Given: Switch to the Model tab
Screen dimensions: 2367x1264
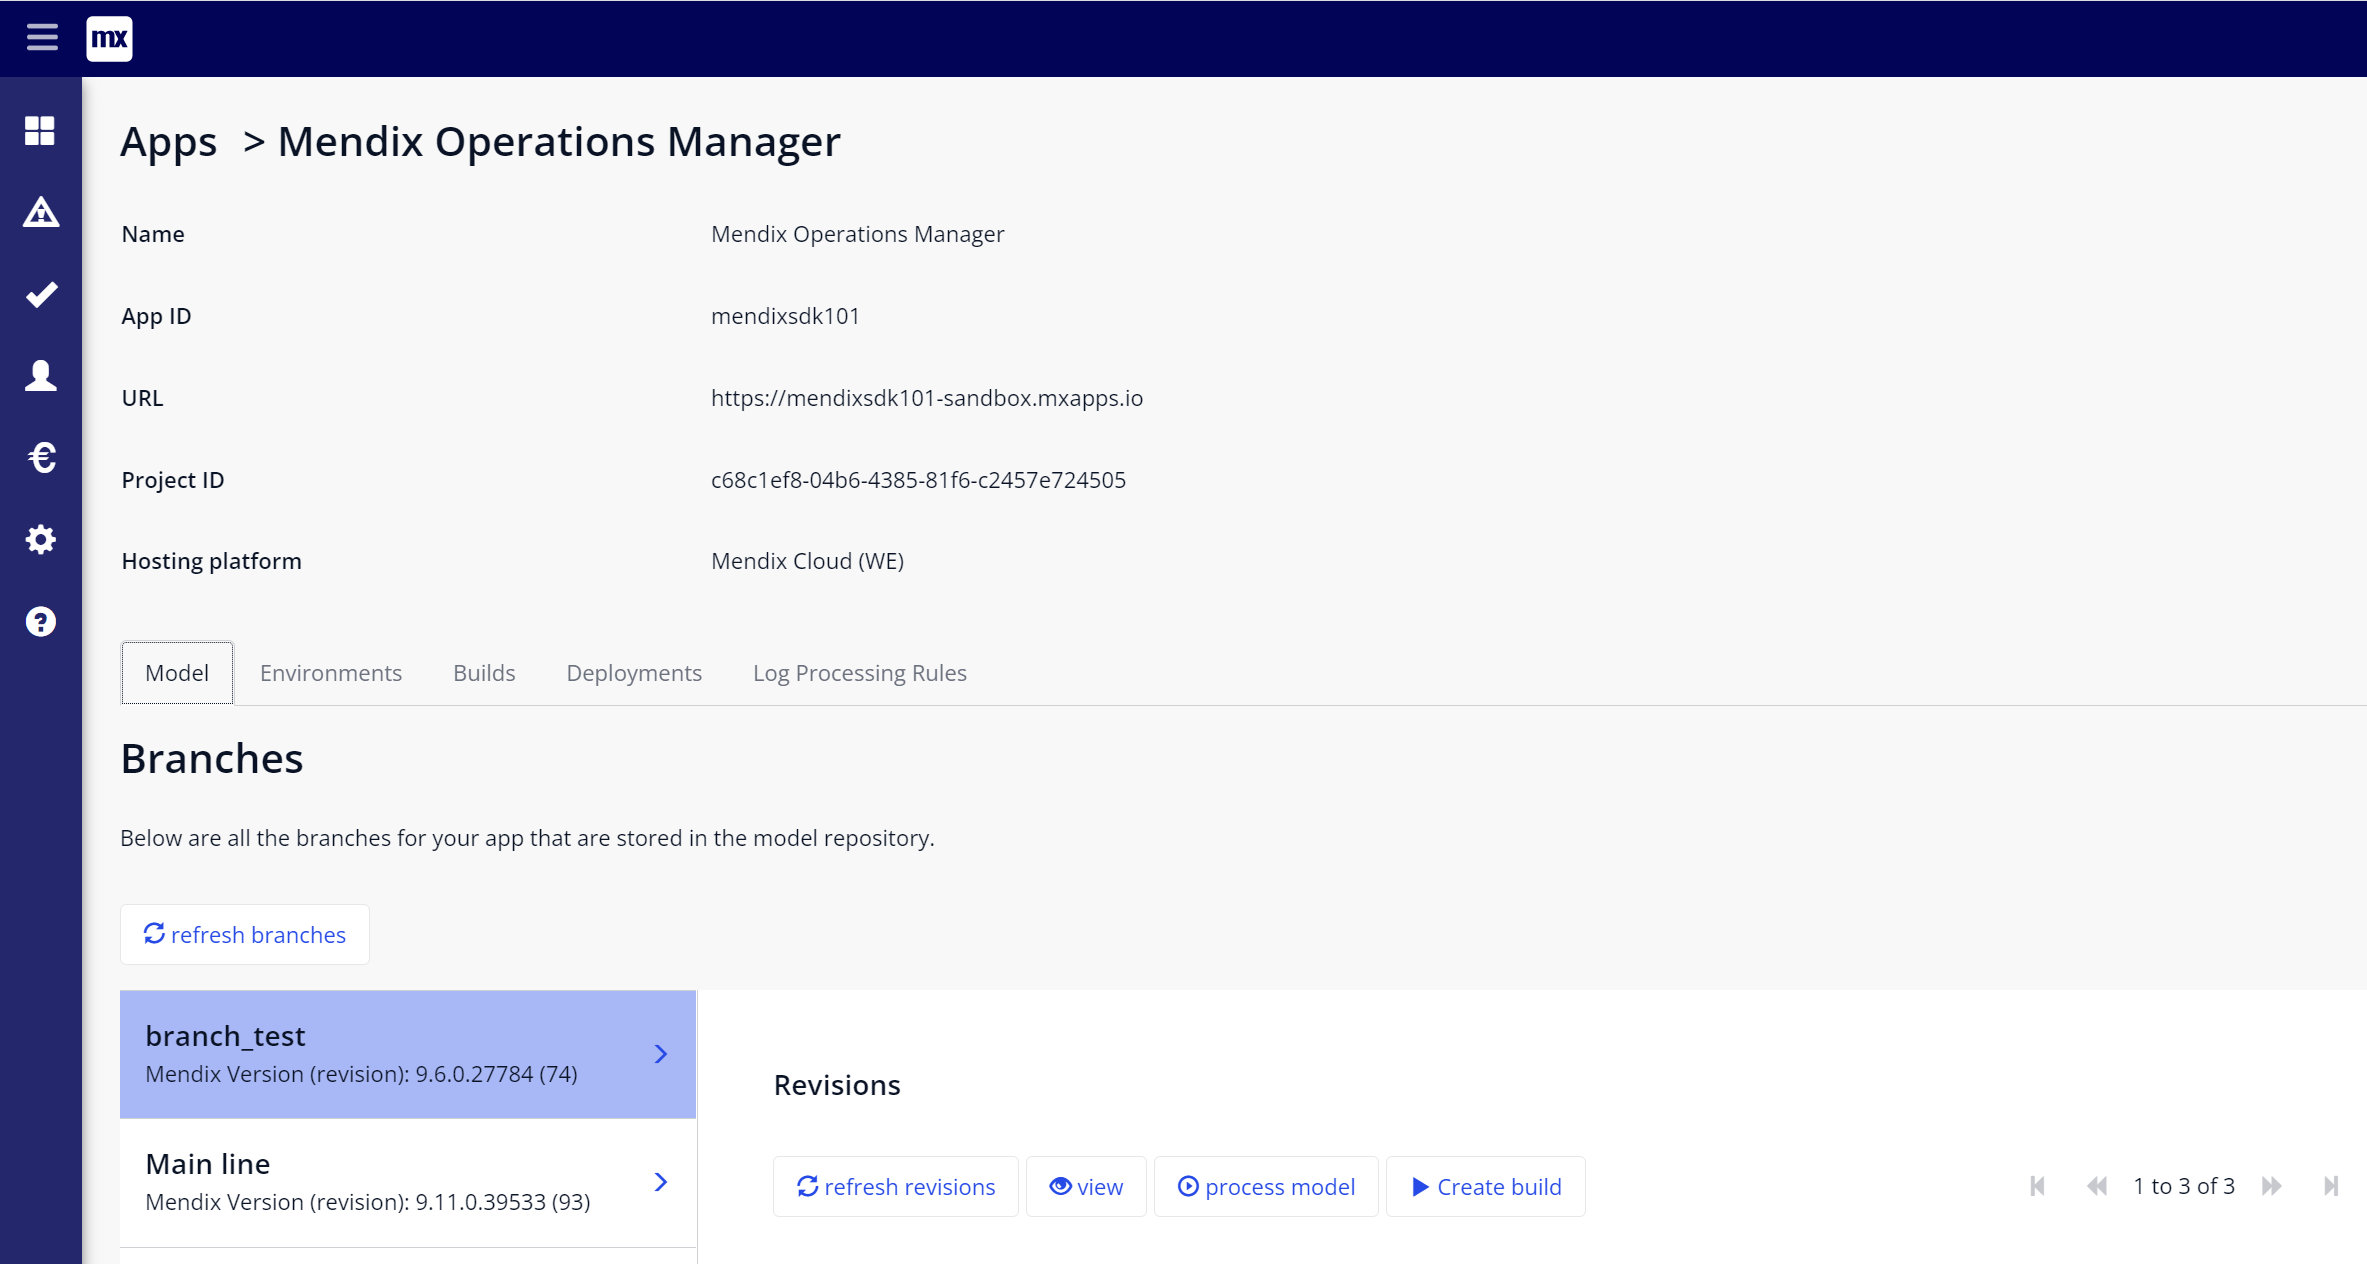Looking at the screenshot, I should point(177,673).
